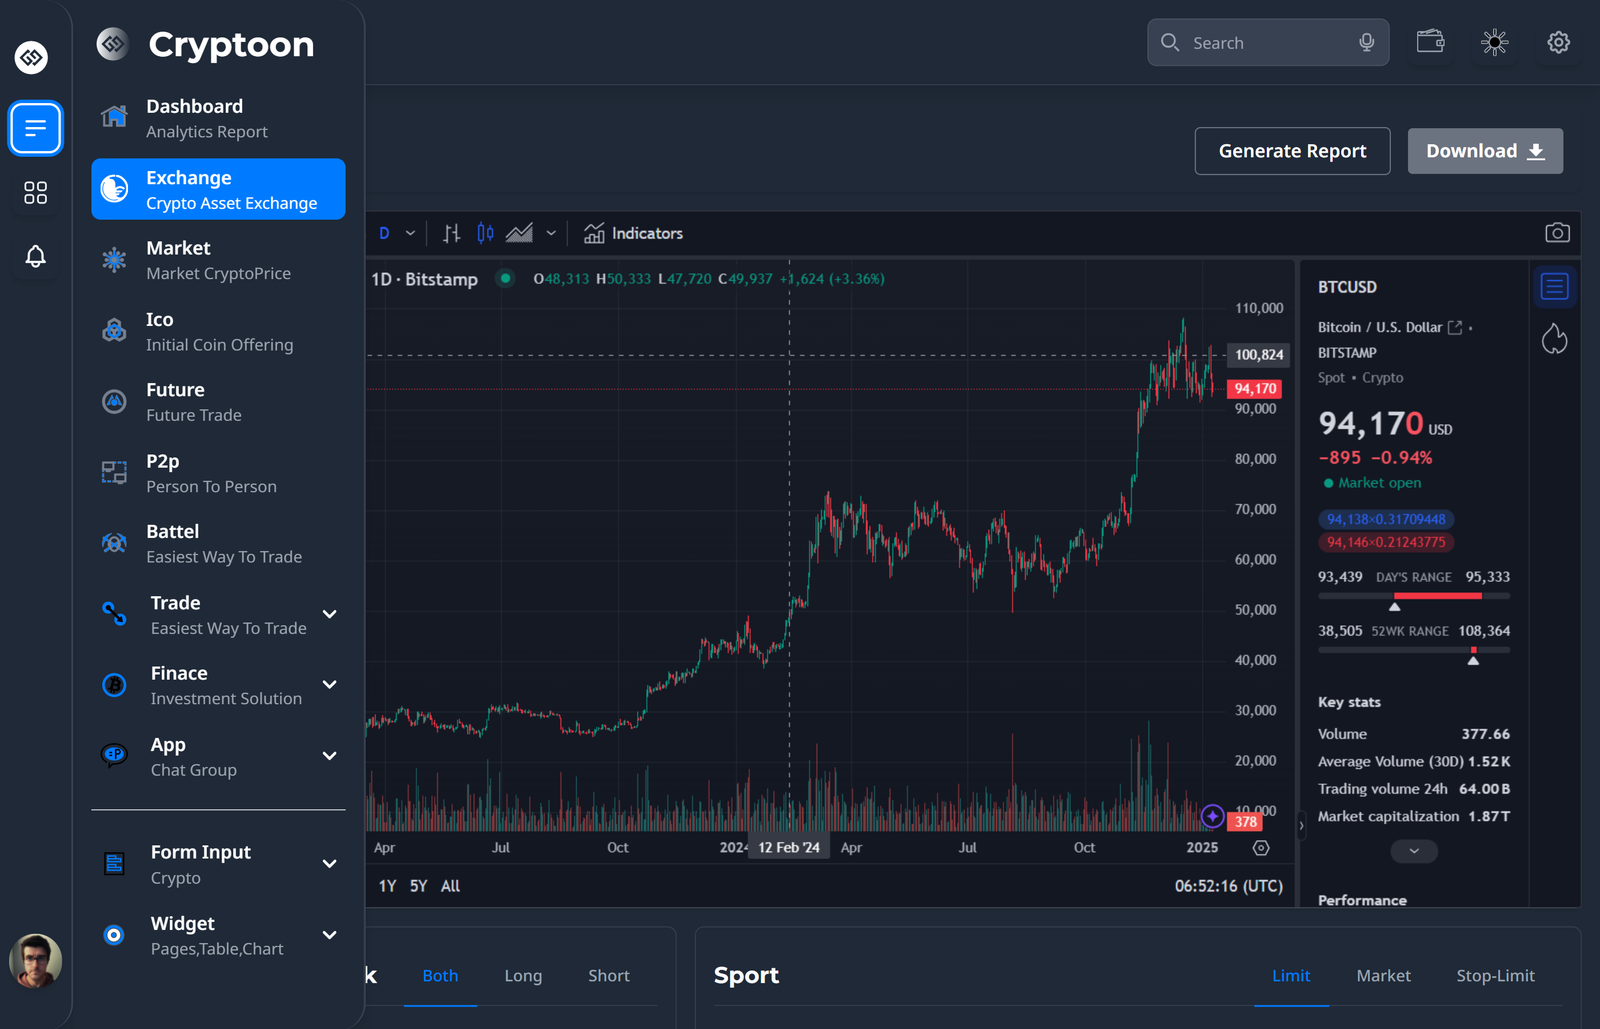The image size is (1600, 1029).
Task: Select the candlestick chart style icon
Action: click(x=485, y=233)
